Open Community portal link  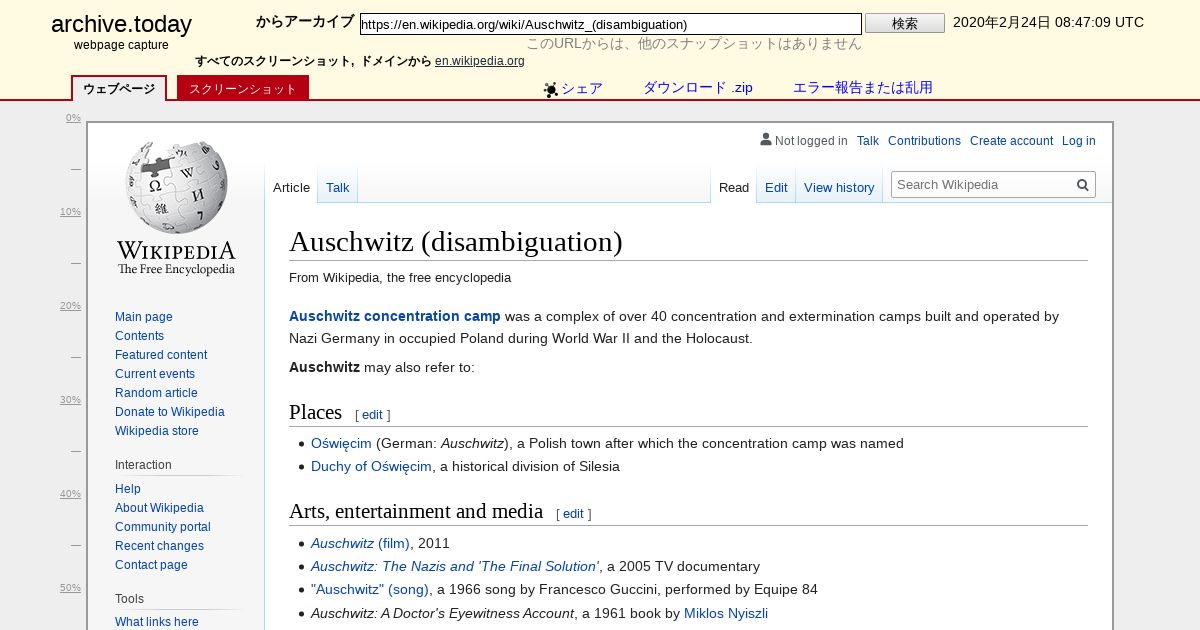163,527
